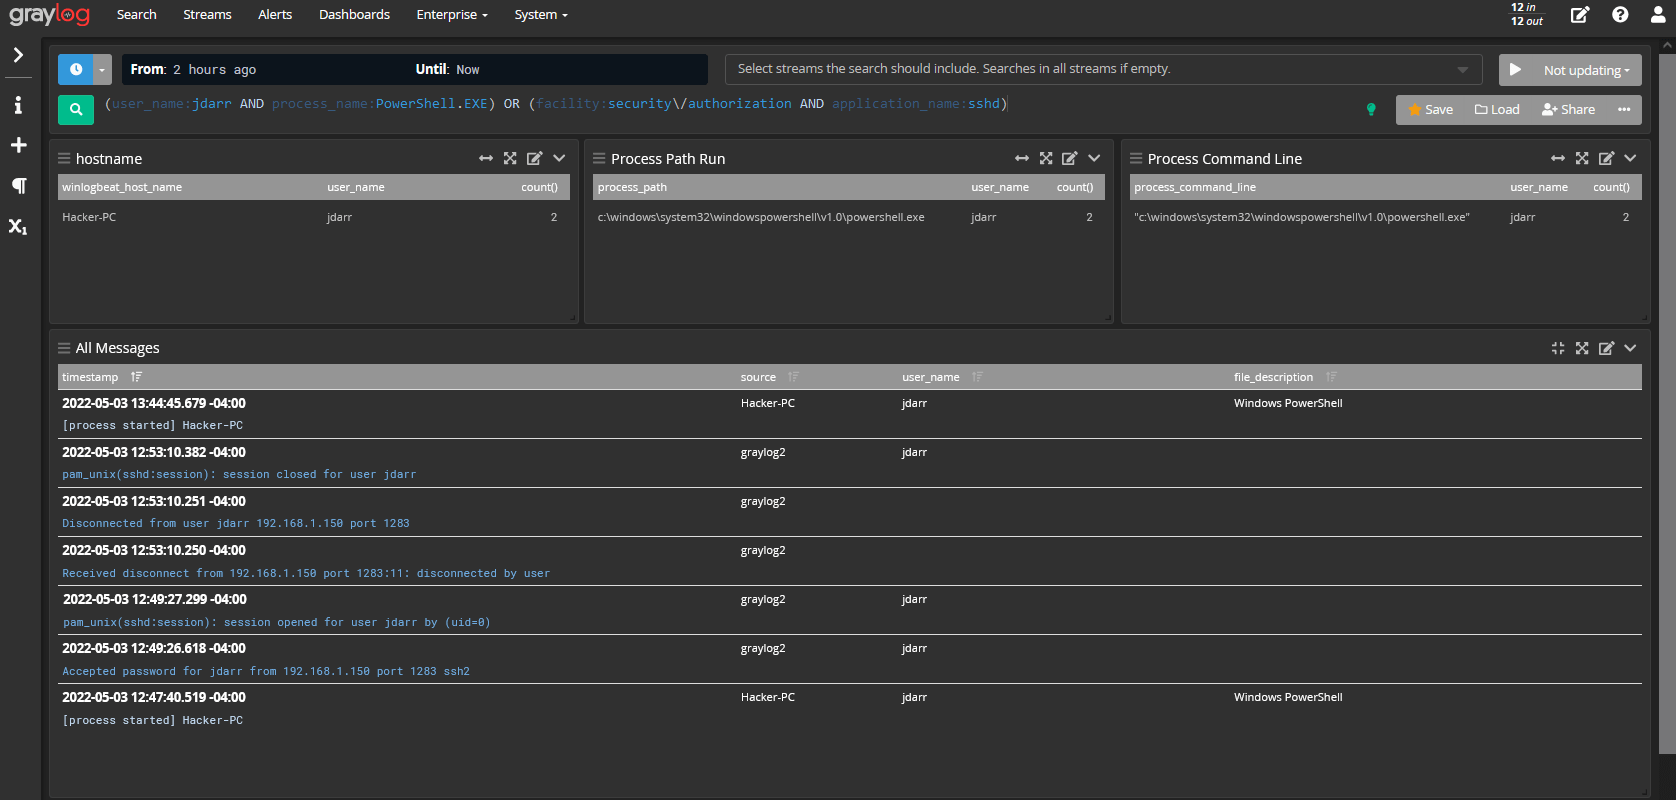Viewport: 1676px width, 800px height.
Task: Save the current search
Action: coord(1431,110)
